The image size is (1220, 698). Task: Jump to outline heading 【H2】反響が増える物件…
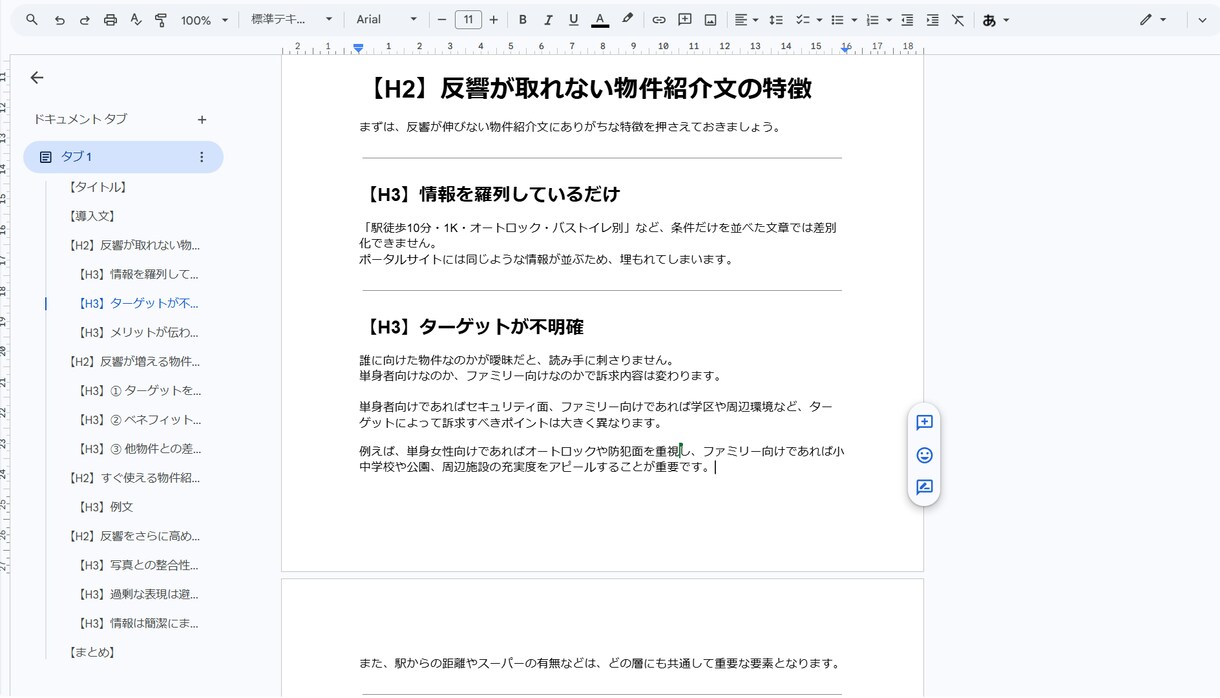pos(134,361)
